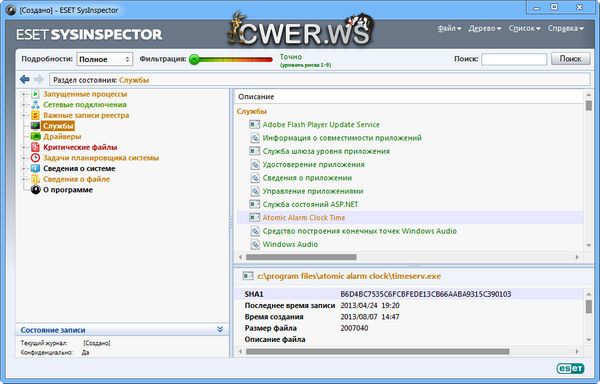This screenshot has width=600, height=384.
Task: Open the Список menu
Action: click(x=524, y=28)
